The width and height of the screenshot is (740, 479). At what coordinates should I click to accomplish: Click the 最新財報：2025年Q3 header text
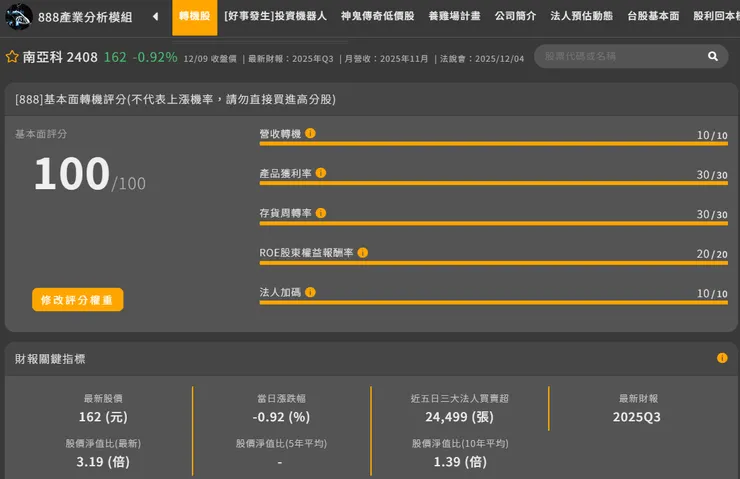pyautogui.click(x=291, y=59)
